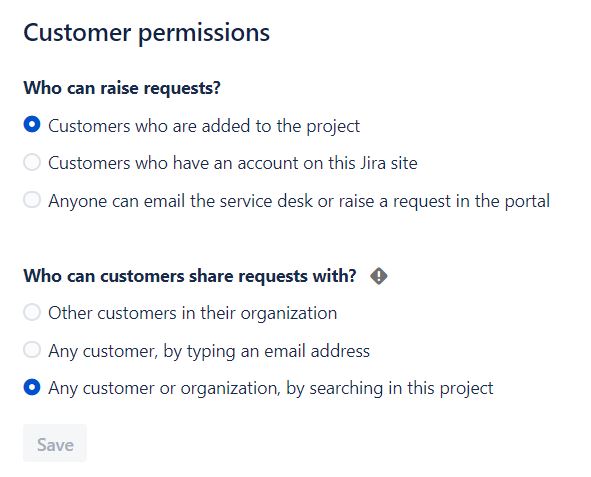Click label text 'Customers who have an account on this Jira site'
The height and width of the screenshot is (477, 591).
click(233, 164)
